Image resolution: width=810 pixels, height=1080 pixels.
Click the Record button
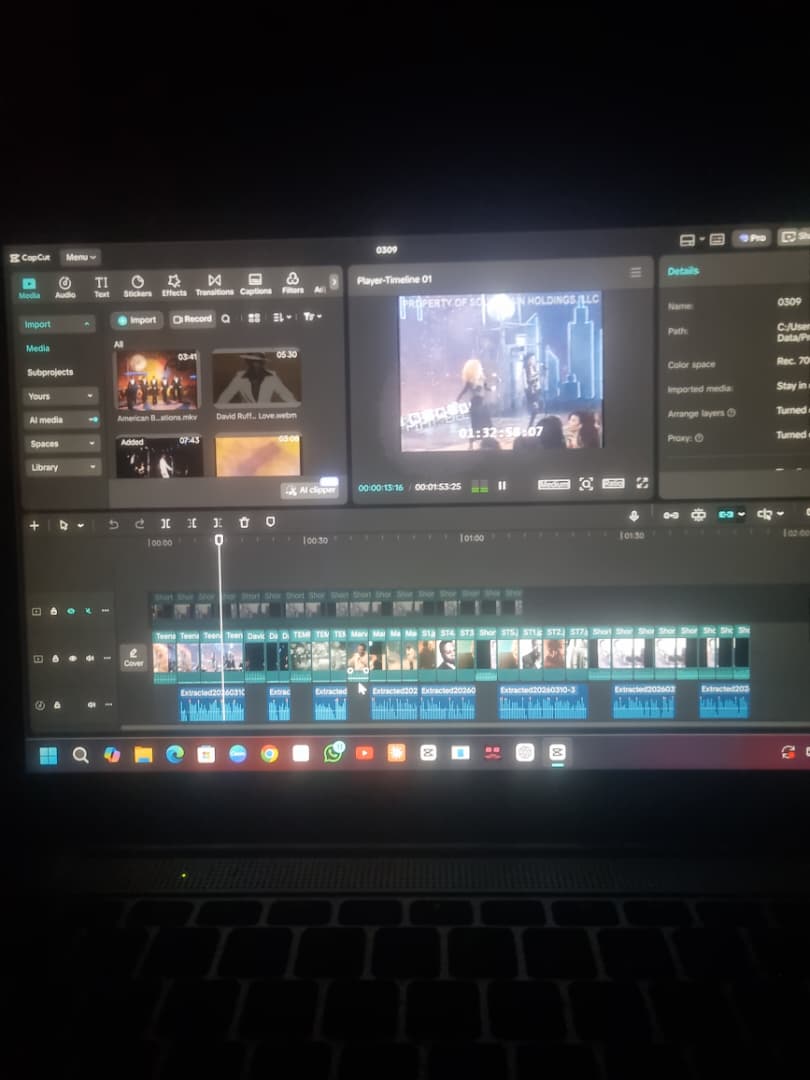pyautogui.click(x=192, y=319)
